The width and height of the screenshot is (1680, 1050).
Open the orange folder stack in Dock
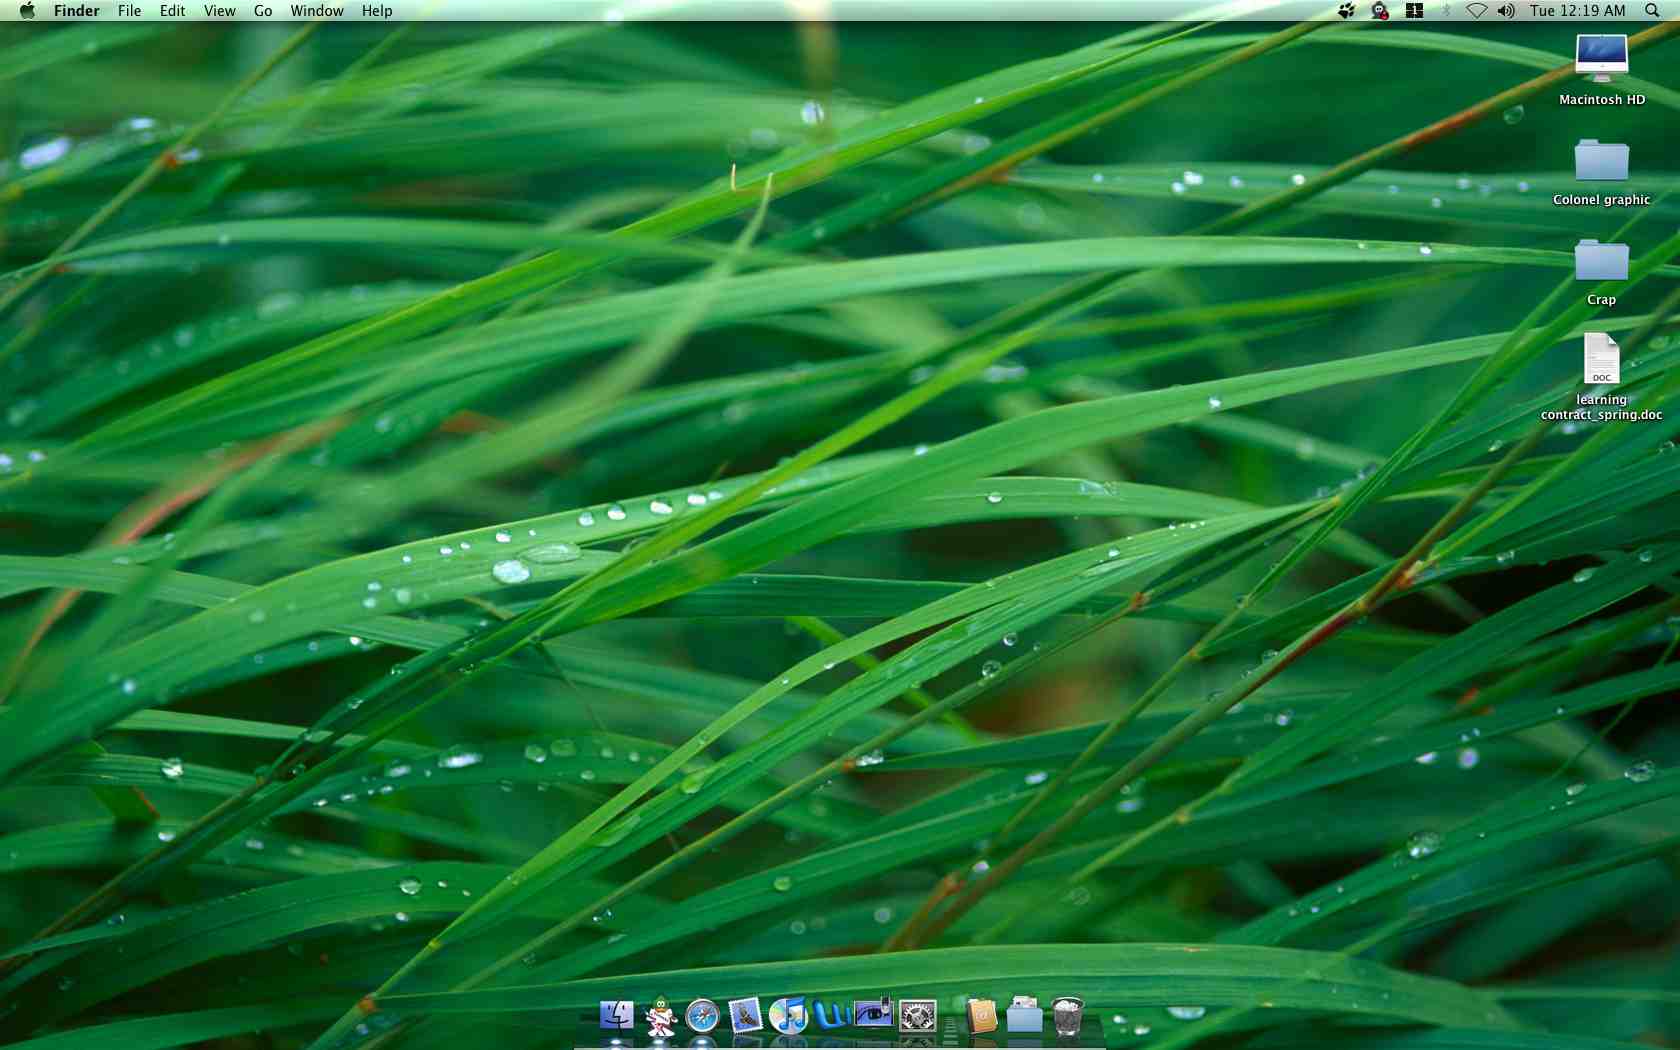pos(982,1016)
